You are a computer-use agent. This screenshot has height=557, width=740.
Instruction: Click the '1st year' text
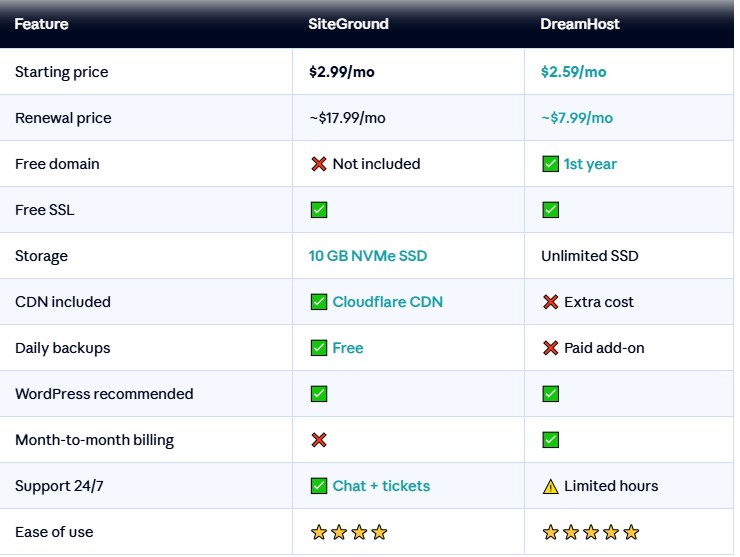tap(590, 164)
